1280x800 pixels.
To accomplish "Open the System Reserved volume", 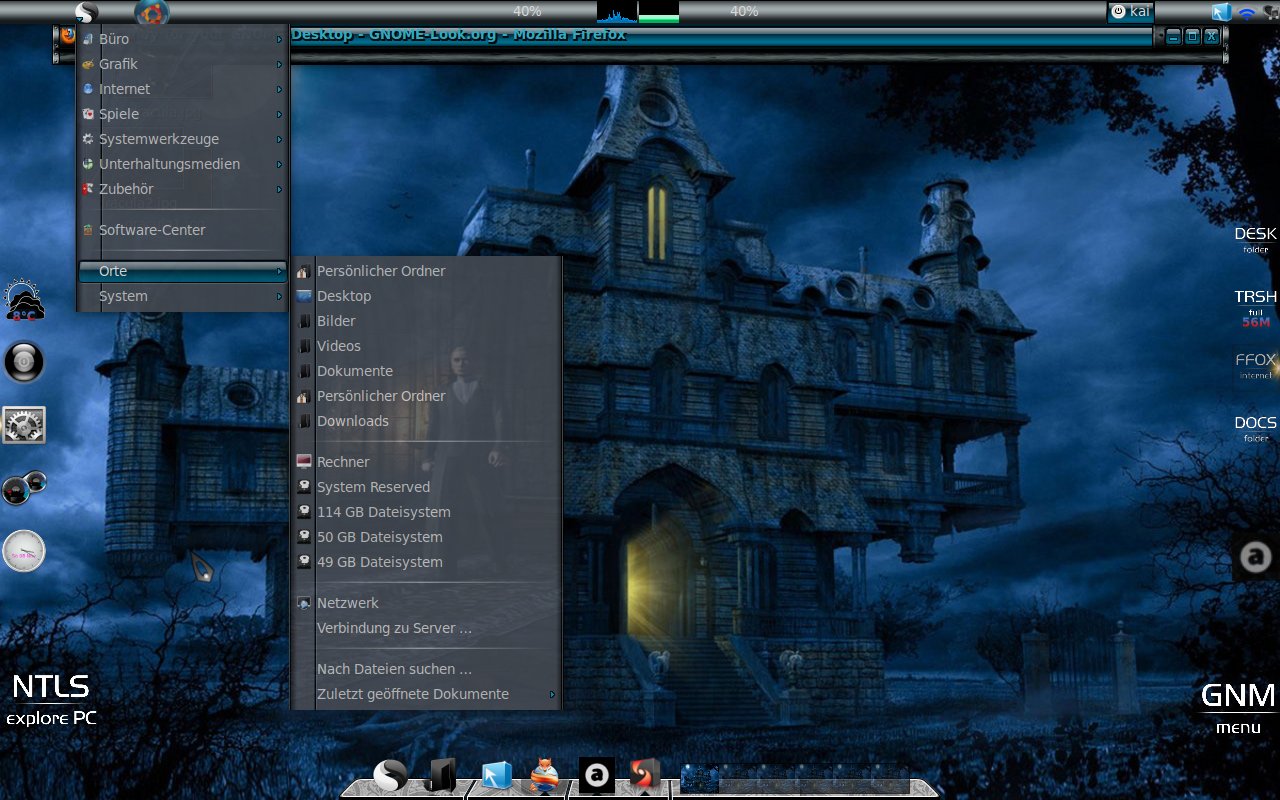I will tap(426, 487).
